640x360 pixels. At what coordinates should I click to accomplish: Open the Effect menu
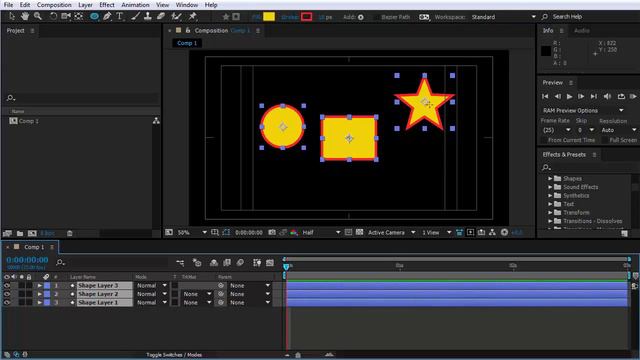pos(107,5)
